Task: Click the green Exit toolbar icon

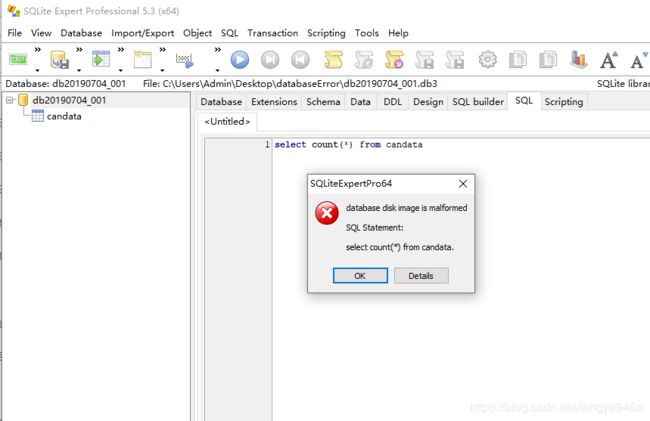Action: pos(18,60)
